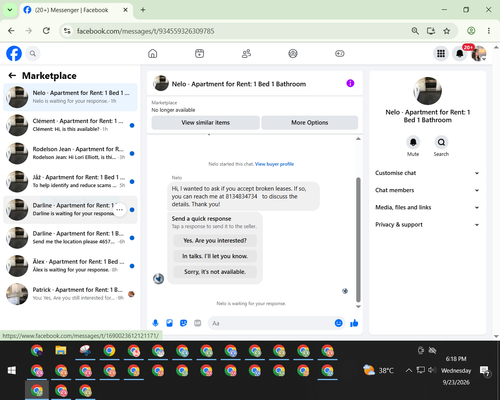This screenshot has width=500, height=400.
Task: Go to the Home feed icon
Action: tap(153, 53)
